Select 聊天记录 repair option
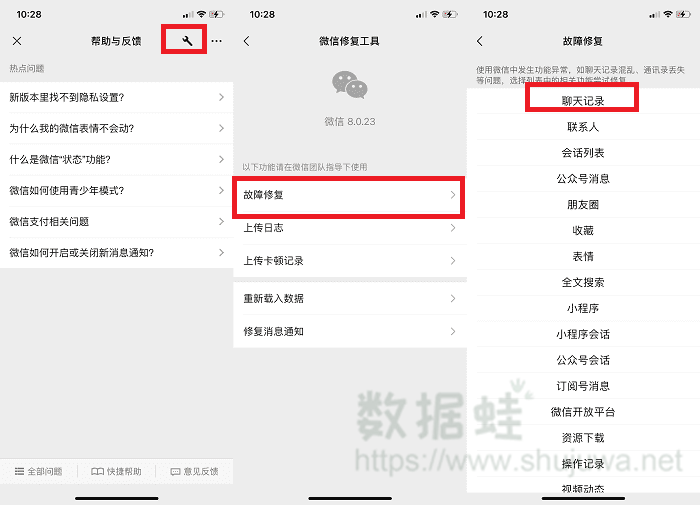This screenshot has height=505, width=700. pos(583,101)
